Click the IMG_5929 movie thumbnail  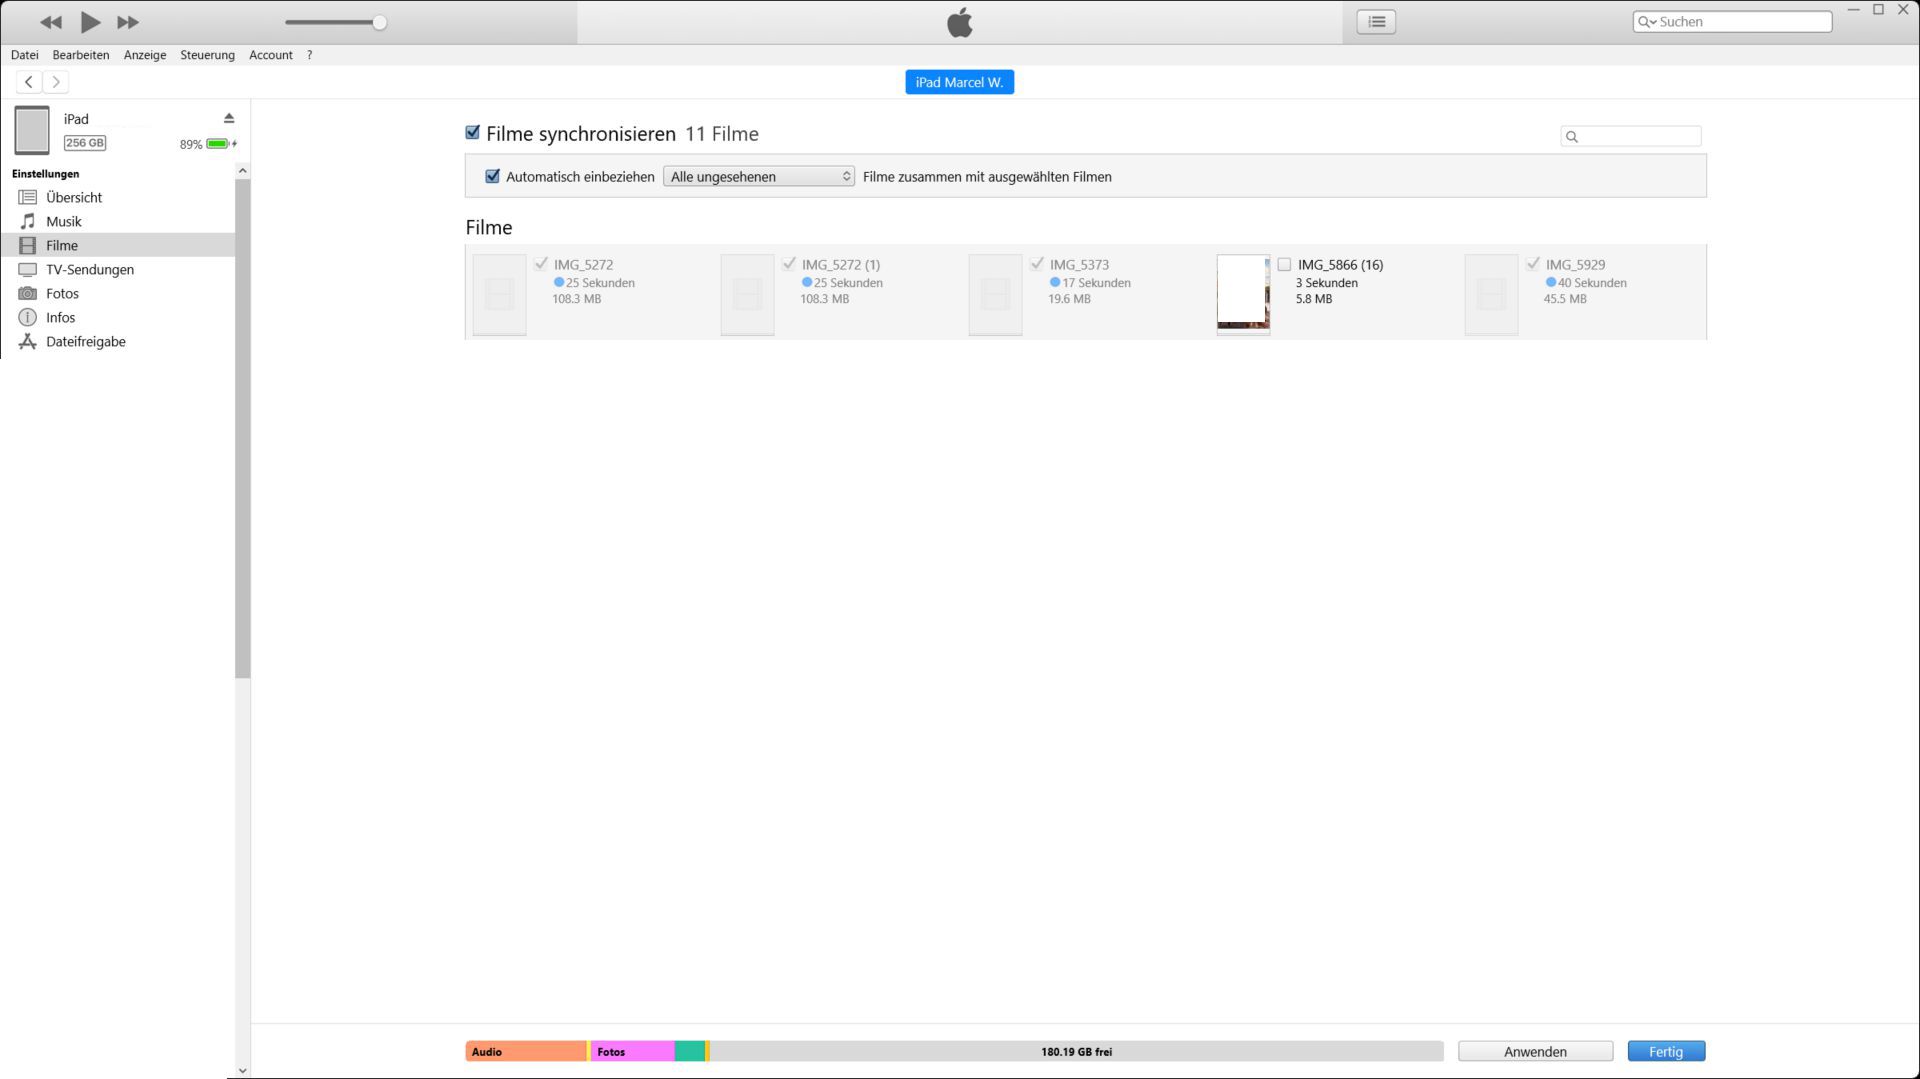1491,294
